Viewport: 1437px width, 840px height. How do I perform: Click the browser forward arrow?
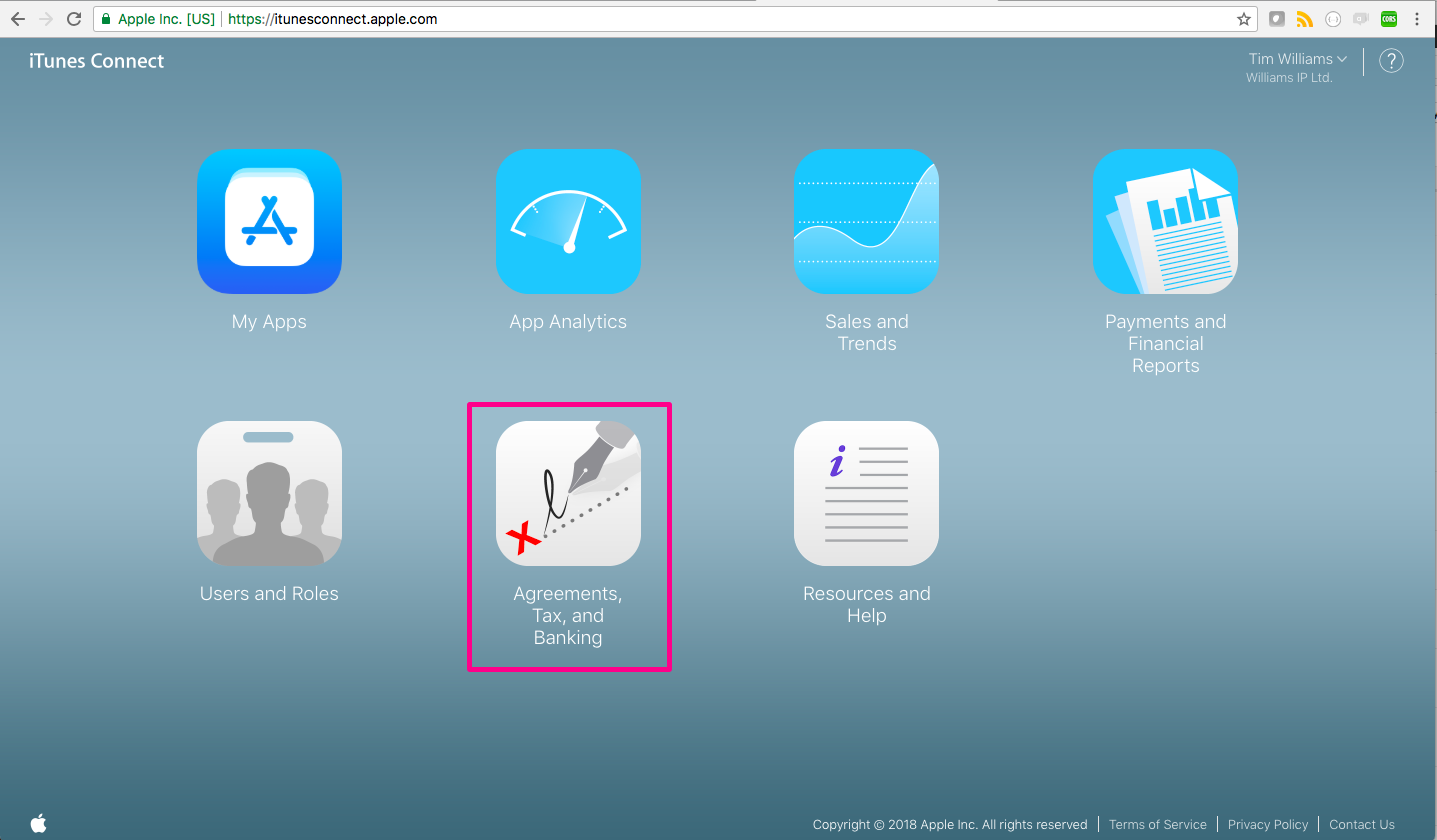point(45,19)
